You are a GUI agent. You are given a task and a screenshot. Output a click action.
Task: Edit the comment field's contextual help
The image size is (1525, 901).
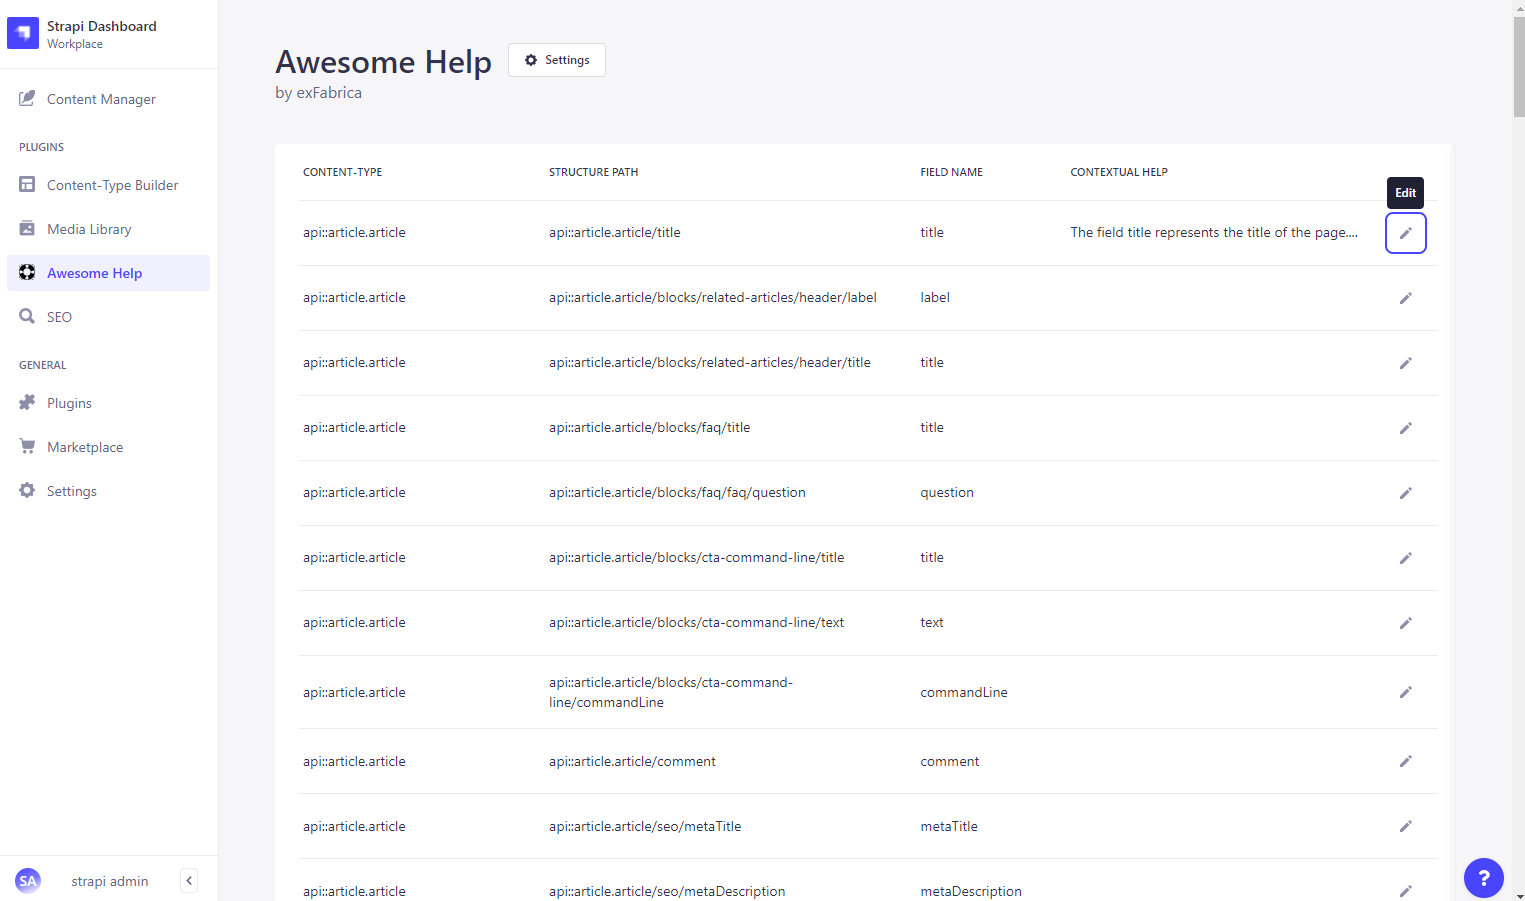pos(1405,761)
